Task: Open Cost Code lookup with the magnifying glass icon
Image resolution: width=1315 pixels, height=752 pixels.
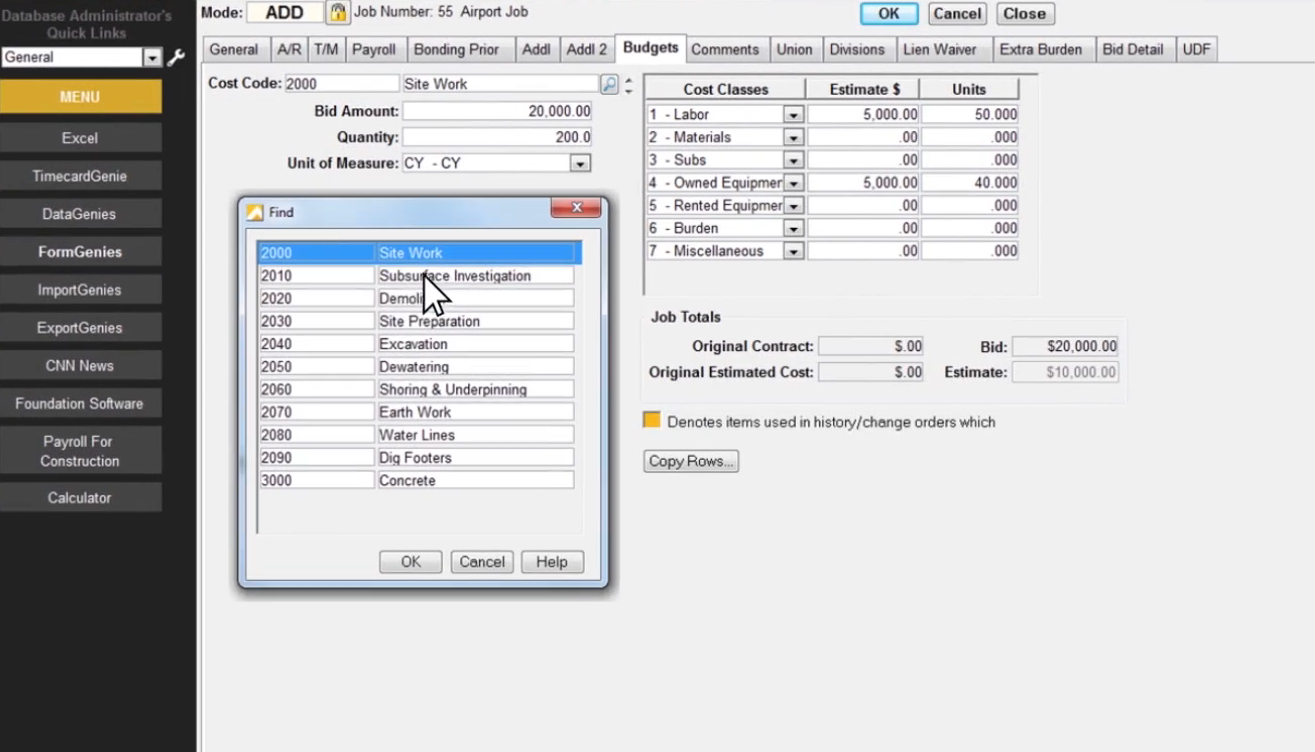Action: tap(608, 85)
